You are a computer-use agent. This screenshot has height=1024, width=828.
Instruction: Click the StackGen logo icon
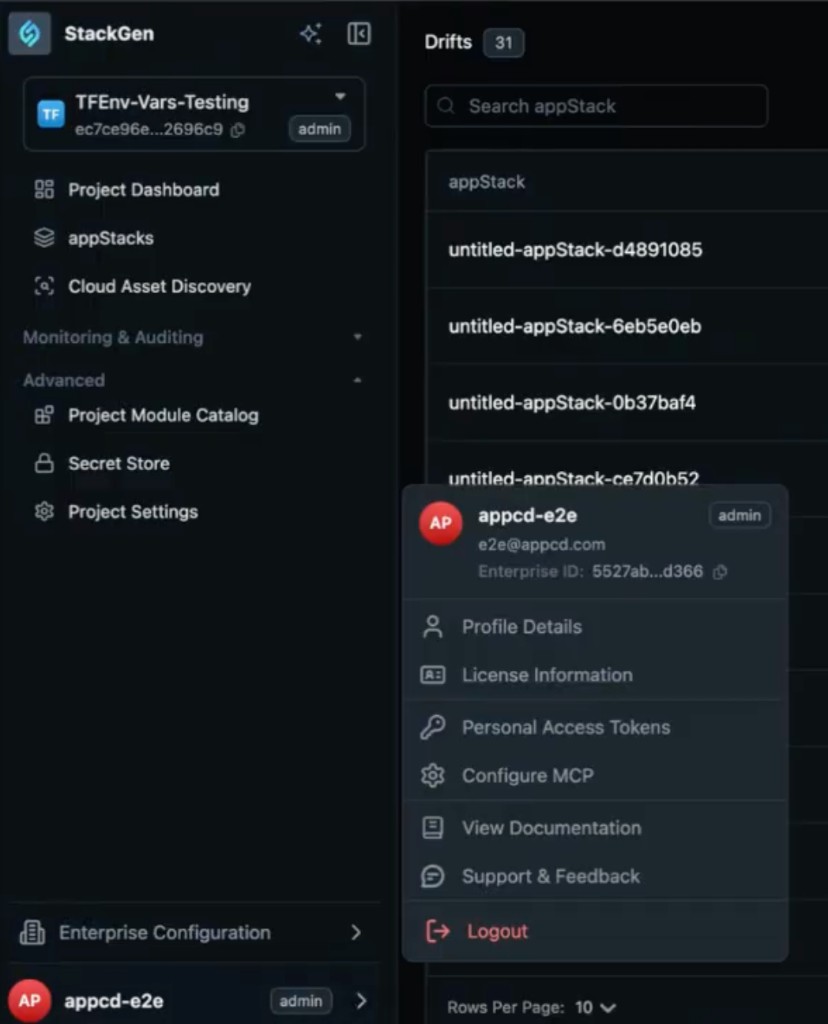point(29,33)
